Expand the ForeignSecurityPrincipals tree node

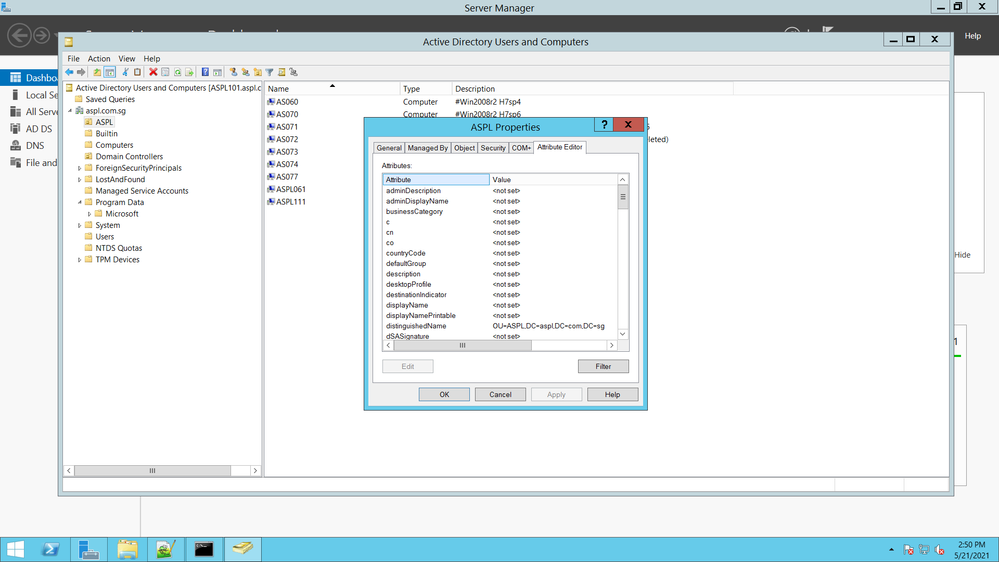point(80,168)
